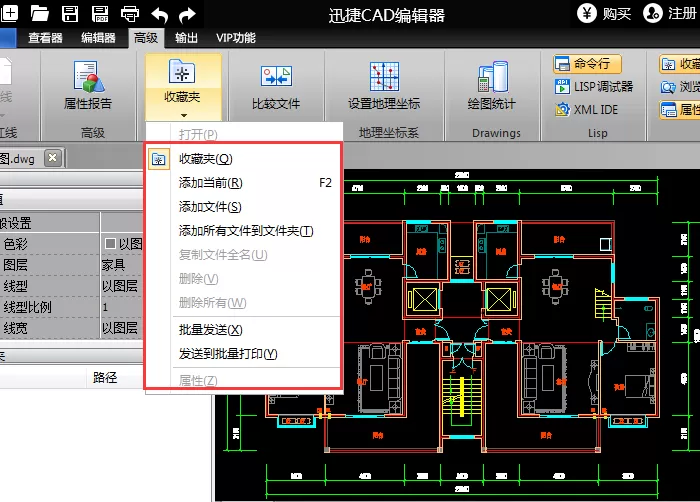Click the 色彩 property label
The width and height of the screenshot is (700, 502).
click(x=15, y=244)
